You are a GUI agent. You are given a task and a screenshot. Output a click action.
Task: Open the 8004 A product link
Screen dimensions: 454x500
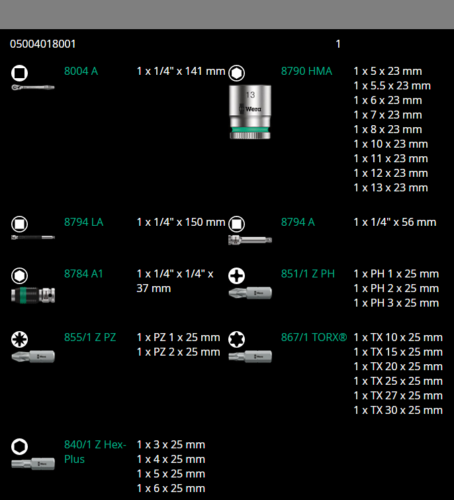[x=81, y=71]
